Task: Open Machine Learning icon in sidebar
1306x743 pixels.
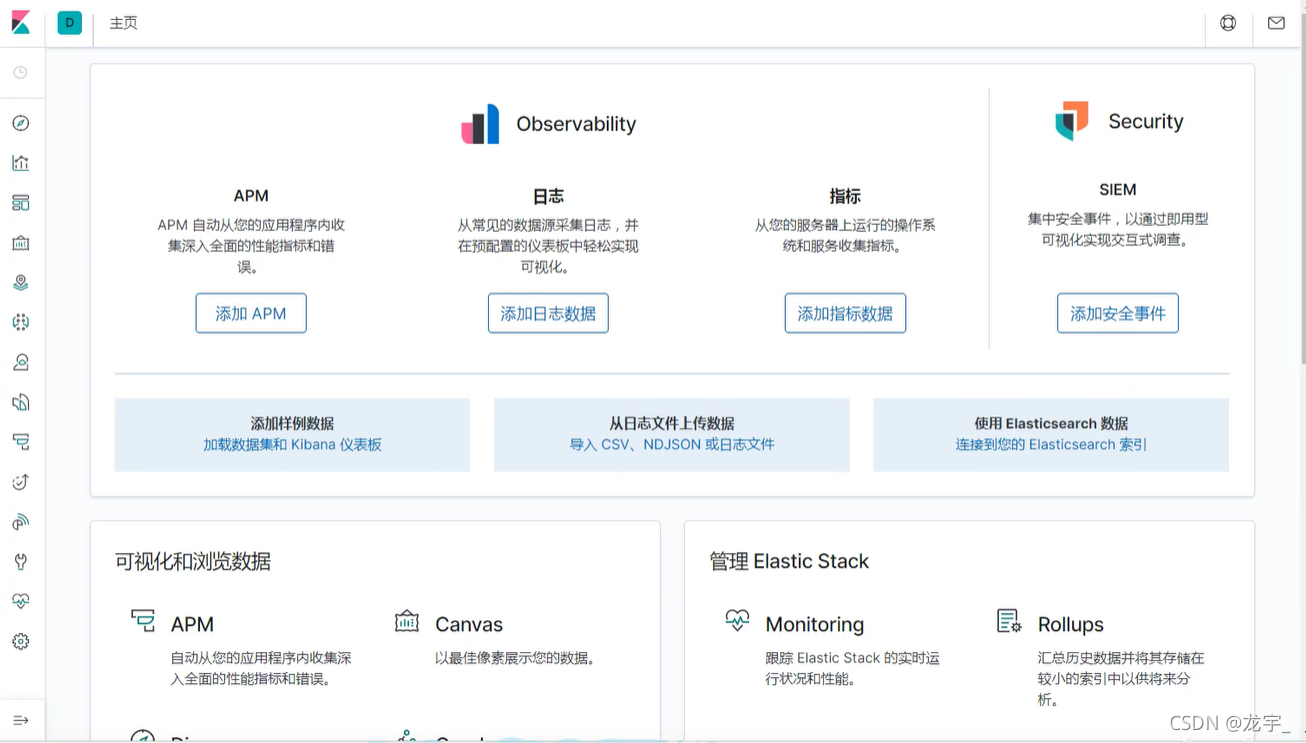Action: point(21,322)
